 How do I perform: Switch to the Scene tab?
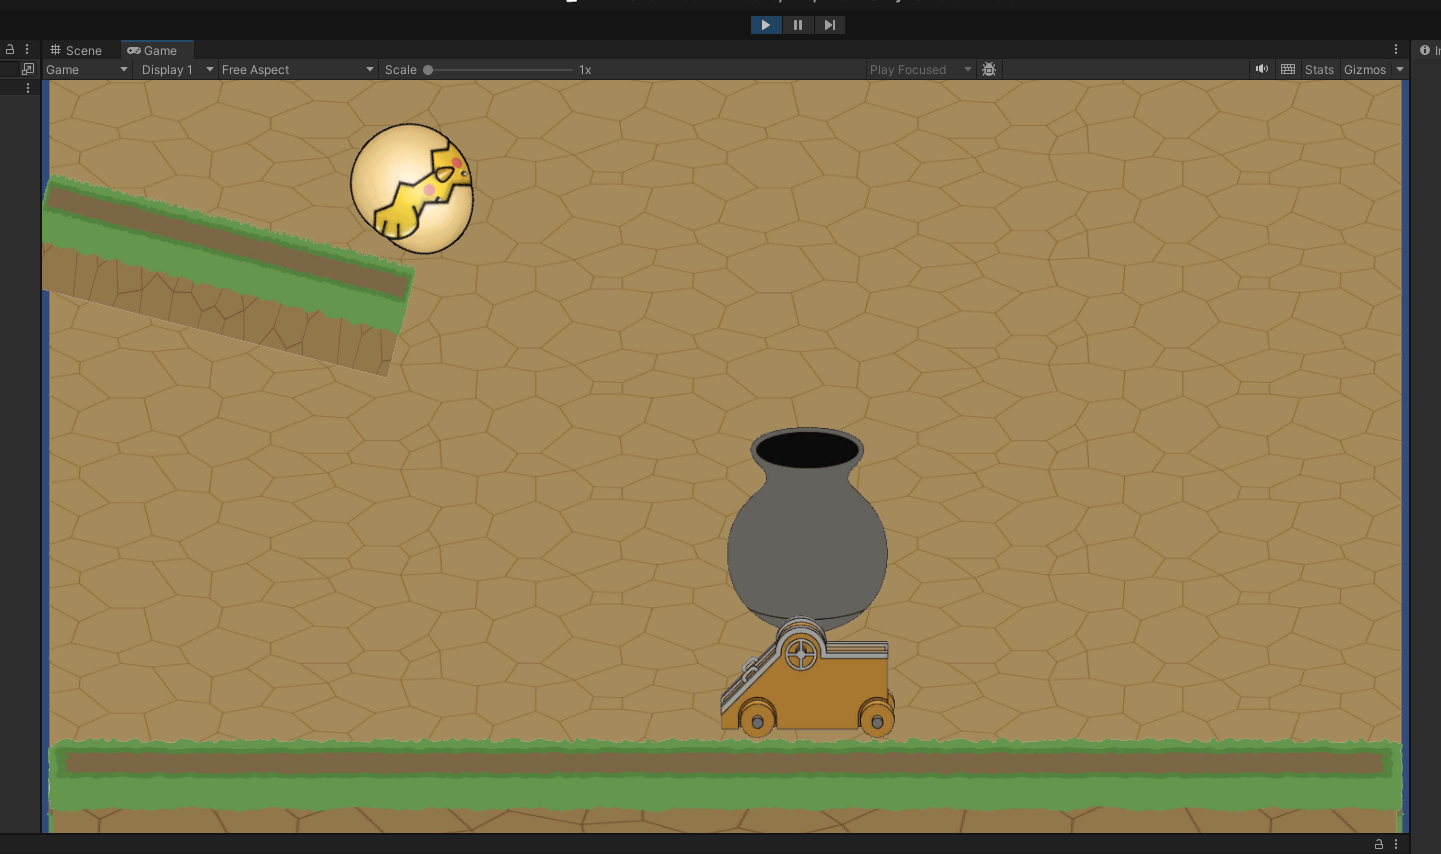pyautogui.click(x=76, y=50)
